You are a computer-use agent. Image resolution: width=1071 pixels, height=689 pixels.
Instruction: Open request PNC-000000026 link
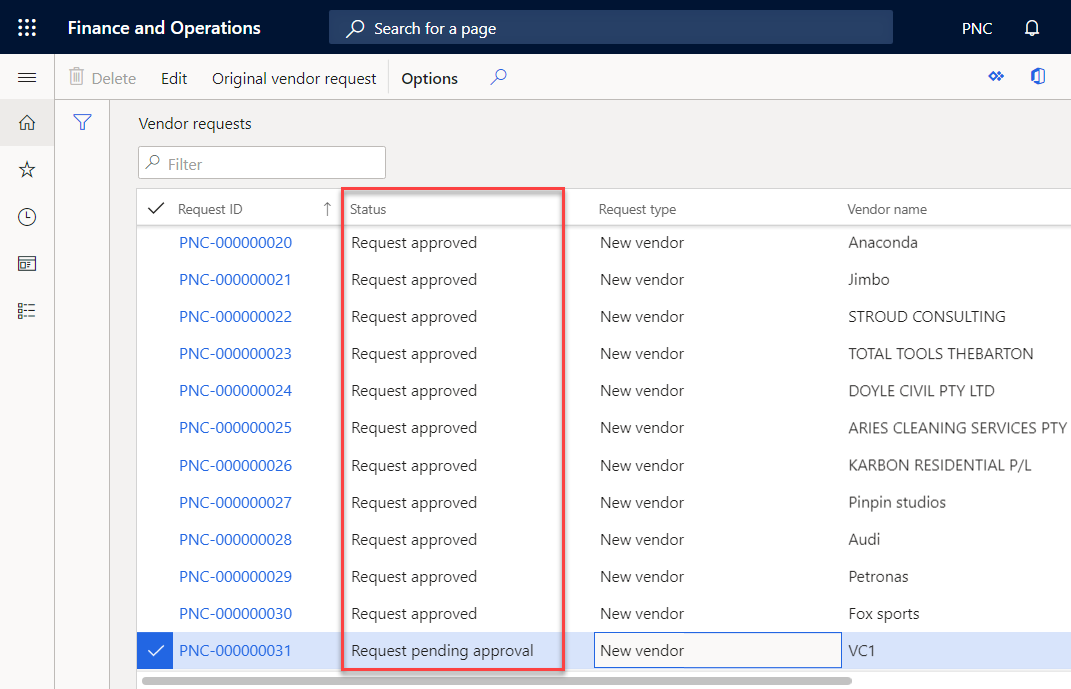(x=236, y=465)
